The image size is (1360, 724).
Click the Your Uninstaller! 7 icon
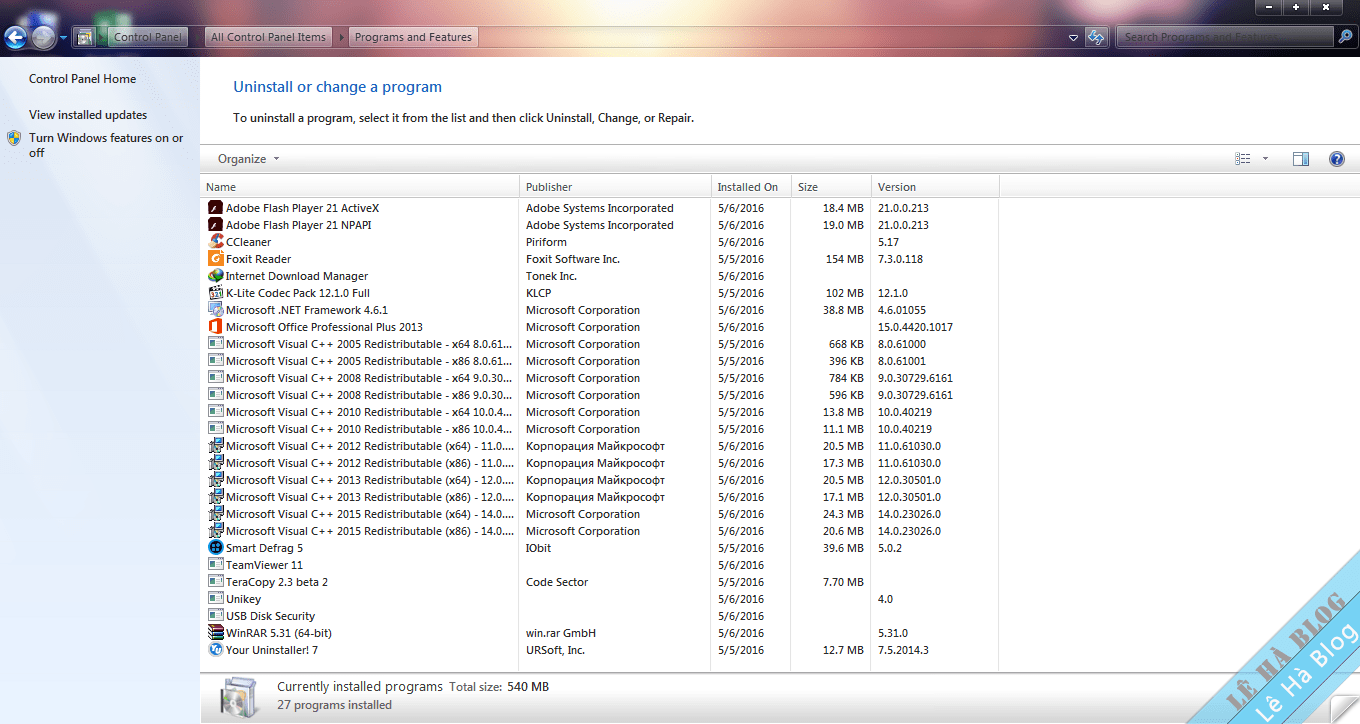tap(215, 650)
